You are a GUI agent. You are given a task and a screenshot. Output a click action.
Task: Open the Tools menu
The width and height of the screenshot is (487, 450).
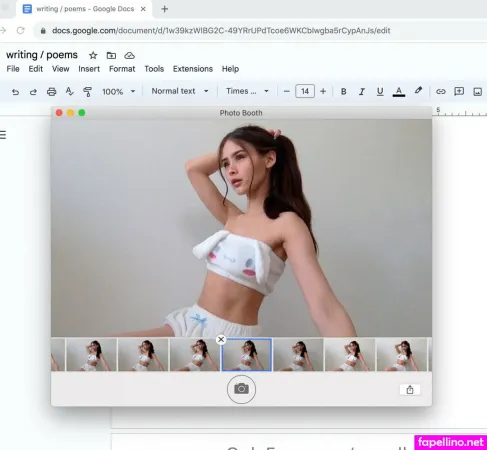point(154,69)
